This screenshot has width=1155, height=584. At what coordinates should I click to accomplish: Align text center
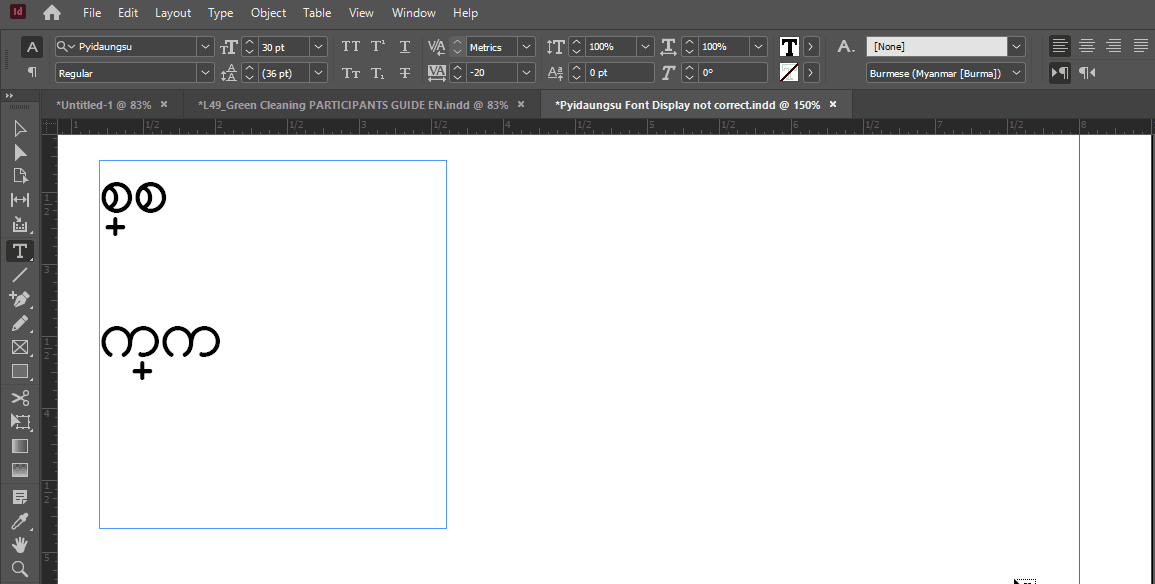tap(1086, 46)
